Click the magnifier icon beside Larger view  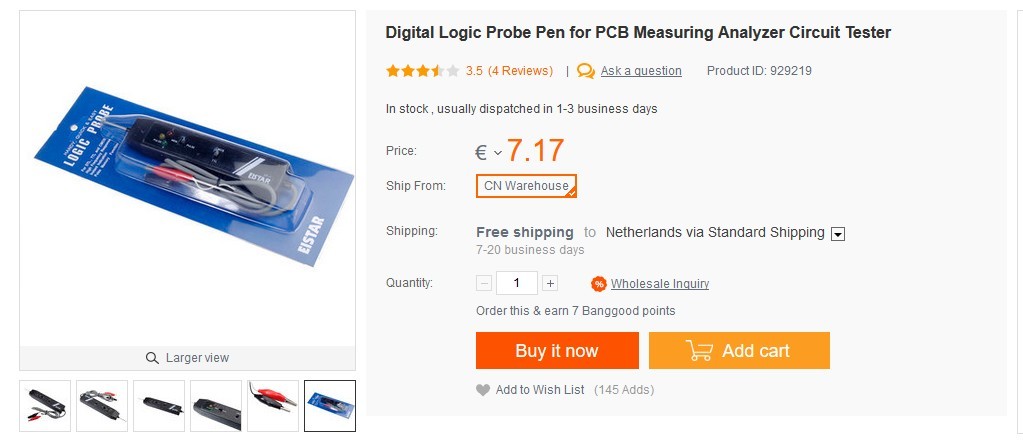pyautogui.click(x=152, y=358)
